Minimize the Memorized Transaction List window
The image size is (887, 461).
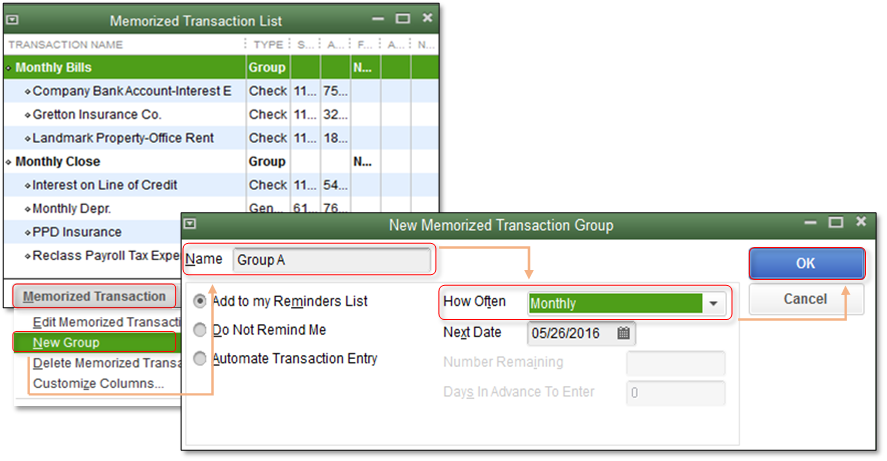click(x=378, y=19)
